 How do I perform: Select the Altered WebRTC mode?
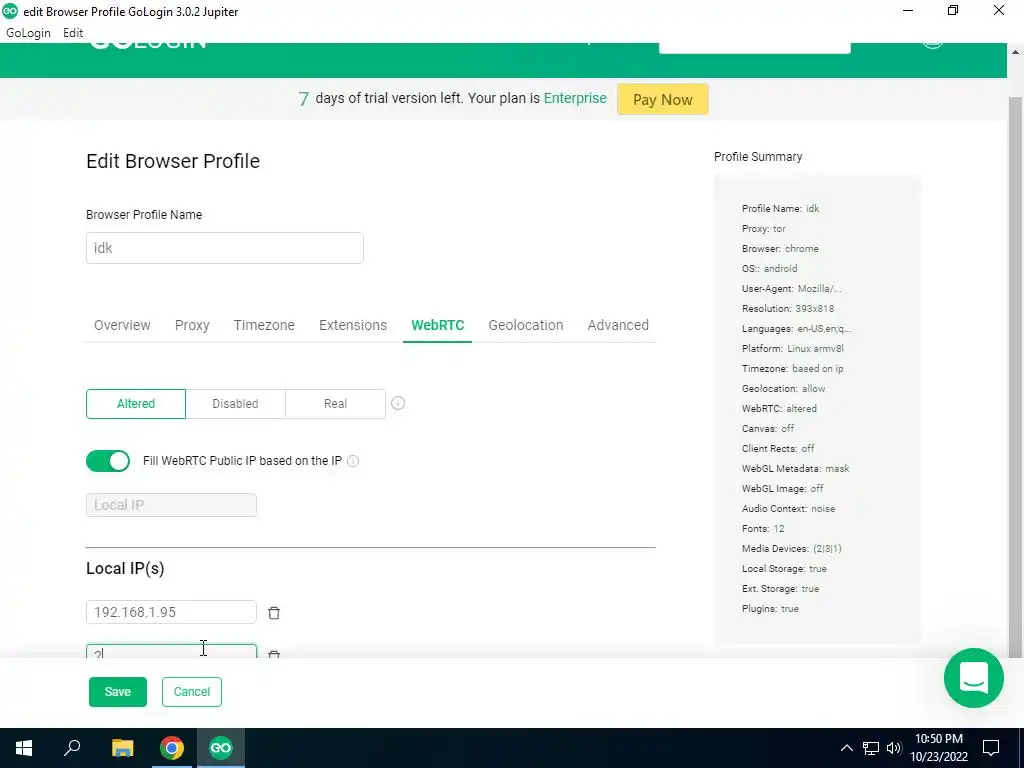(x=136, y=404)
